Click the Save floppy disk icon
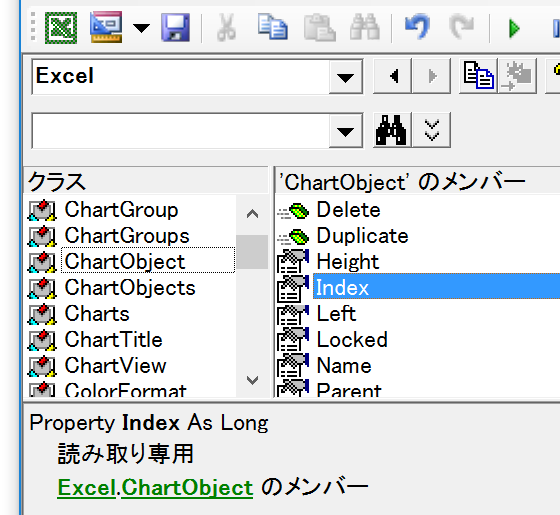Screen dimensions: 560x515 175,28
